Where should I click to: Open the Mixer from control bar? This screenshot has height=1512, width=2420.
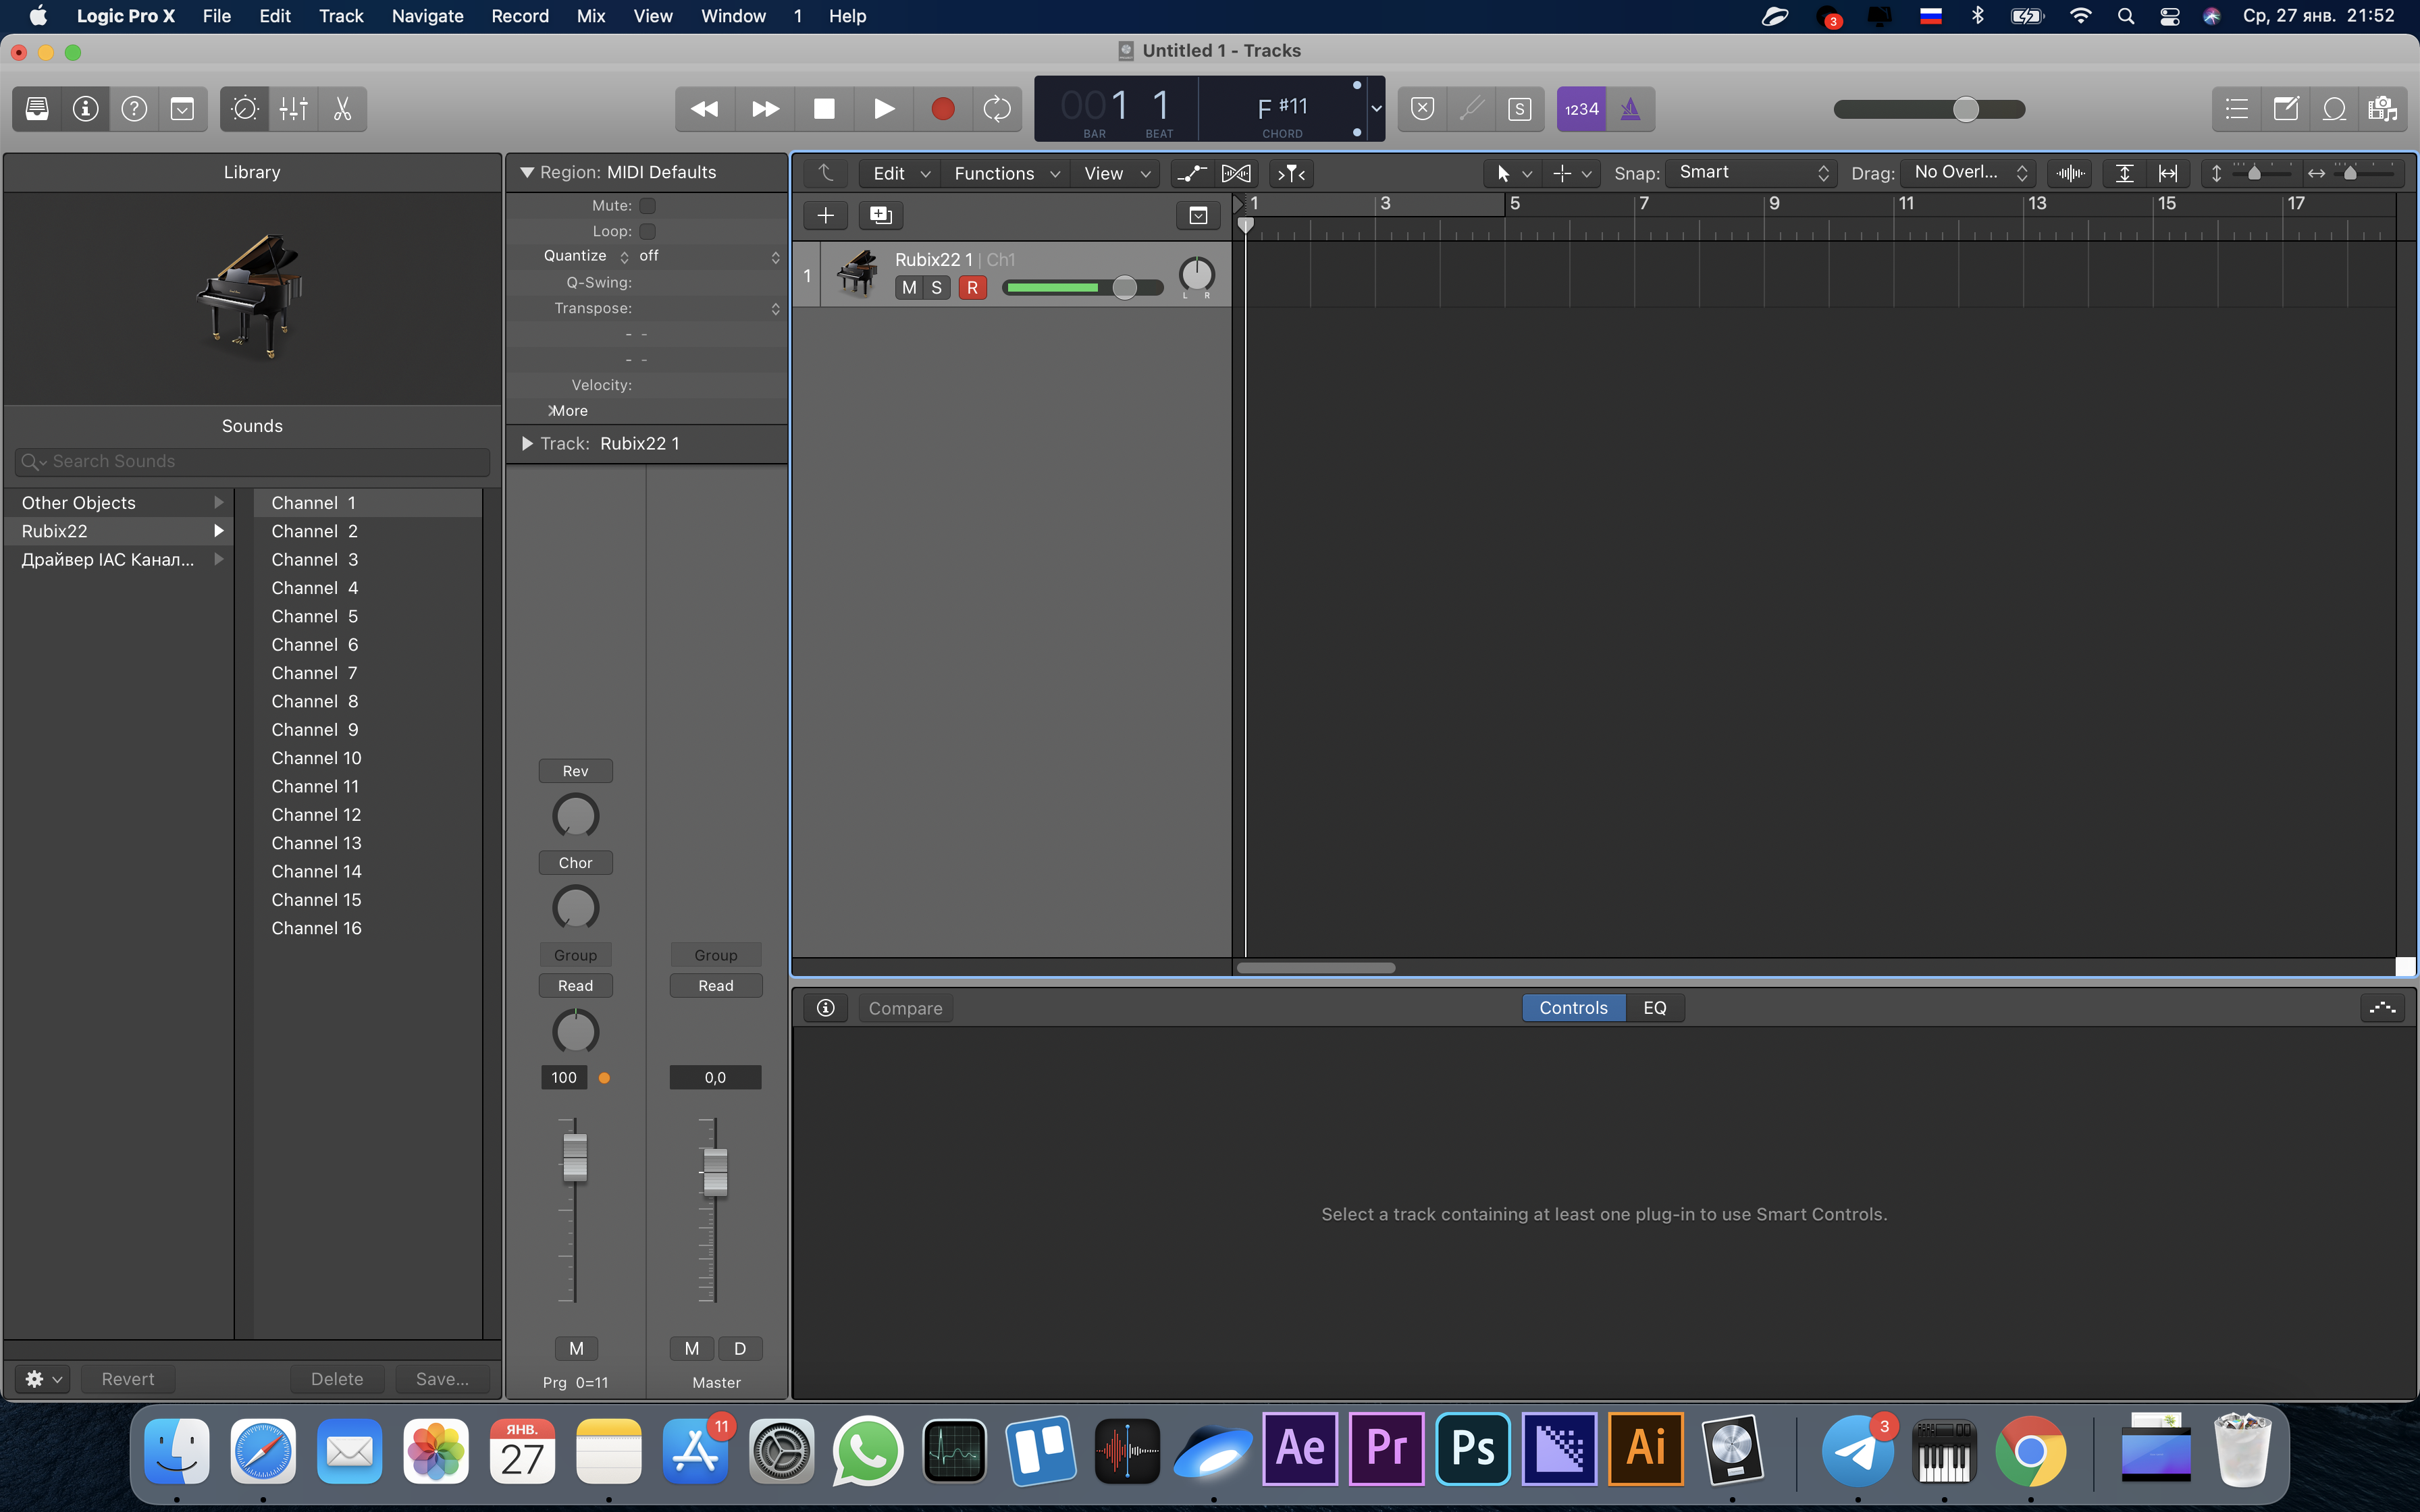(x=293, y=109)
